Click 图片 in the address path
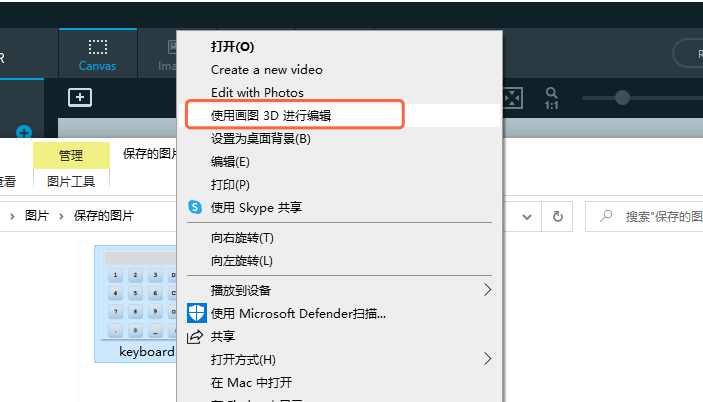The height and width of the screenshot is (402, 703). click(37, 216)
